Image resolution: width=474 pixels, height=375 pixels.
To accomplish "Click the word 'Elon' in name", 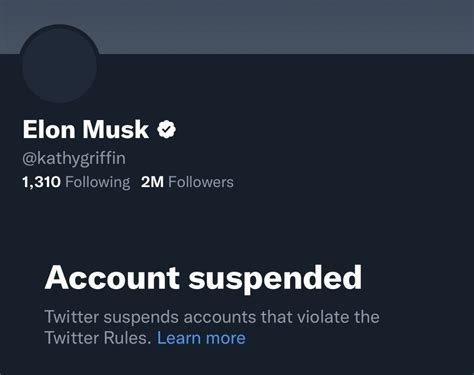I will 49,129.
